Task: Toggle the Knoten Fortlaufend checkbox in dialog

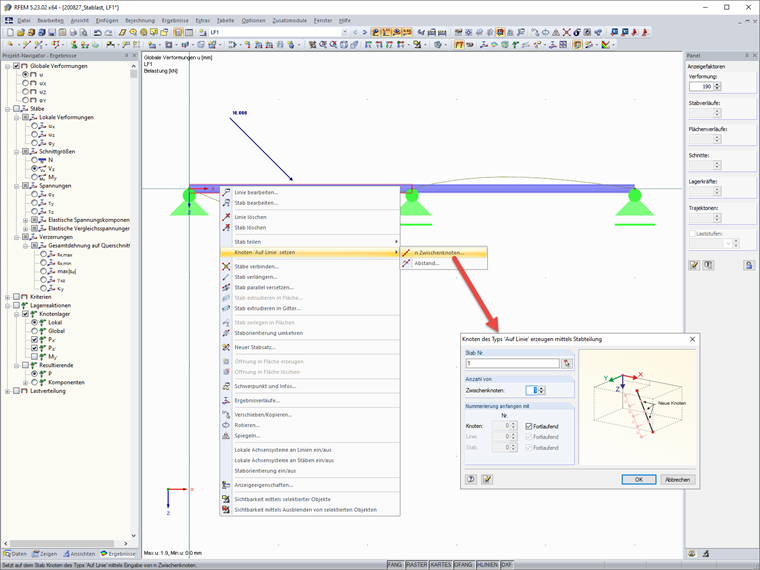Action: click(x=529, y=427)
